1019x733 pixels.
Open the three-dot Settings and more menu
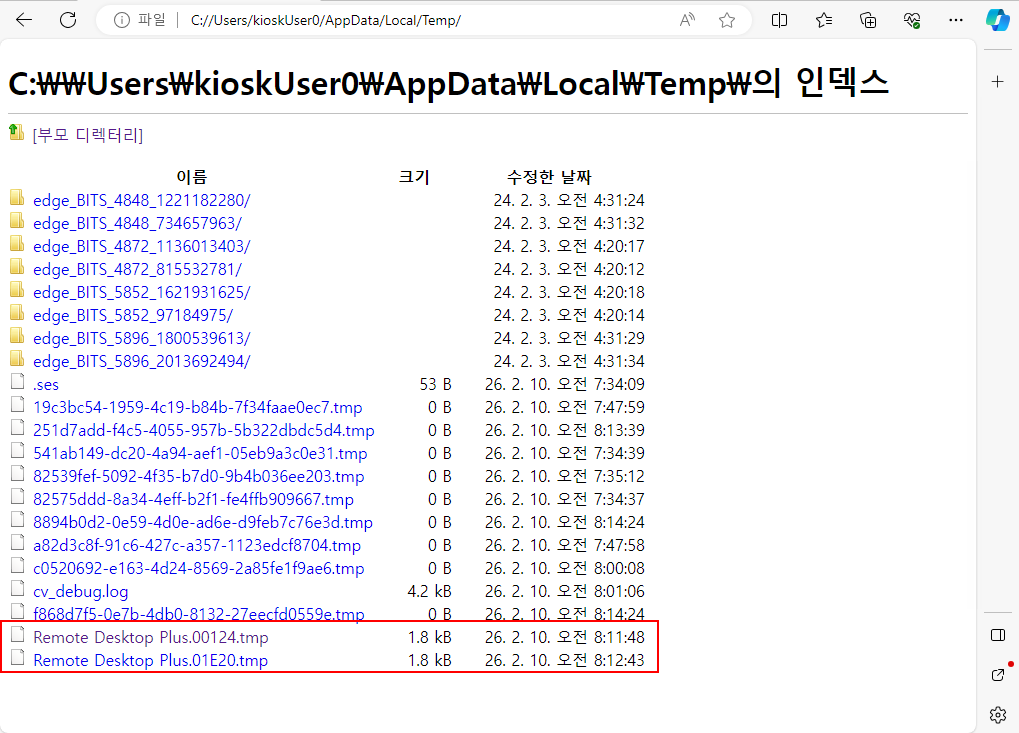[x=955, y=20]
